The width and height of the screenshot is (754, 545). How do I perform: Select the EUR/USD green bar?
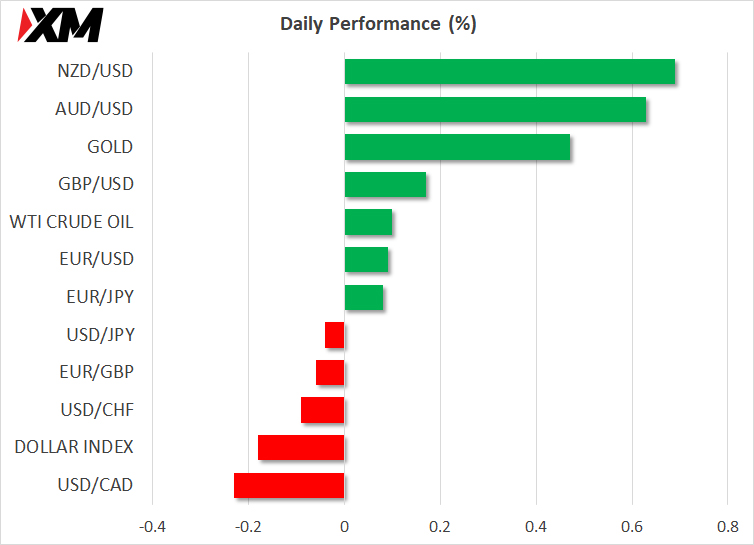(366, 260)
